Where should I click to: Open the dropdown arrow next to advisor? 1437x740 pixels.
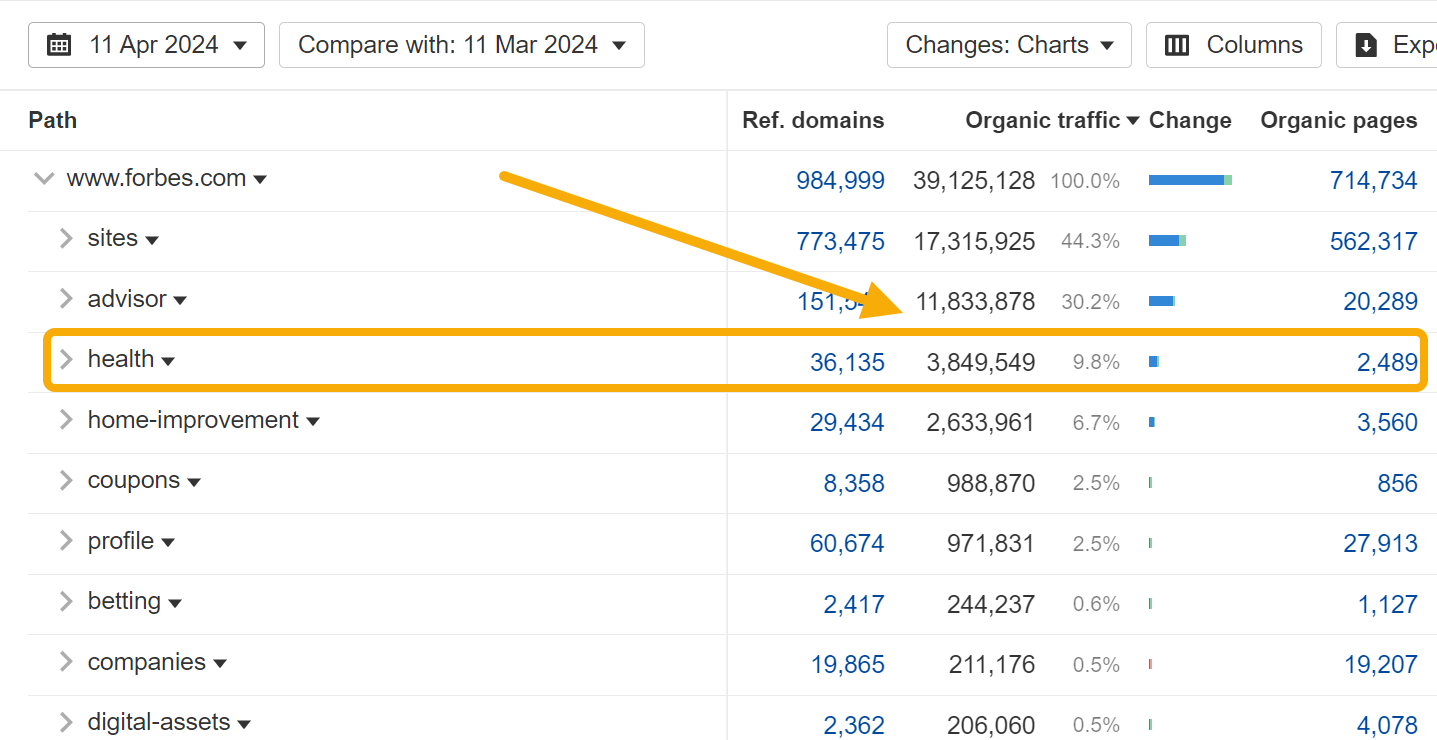click(181, 299)
